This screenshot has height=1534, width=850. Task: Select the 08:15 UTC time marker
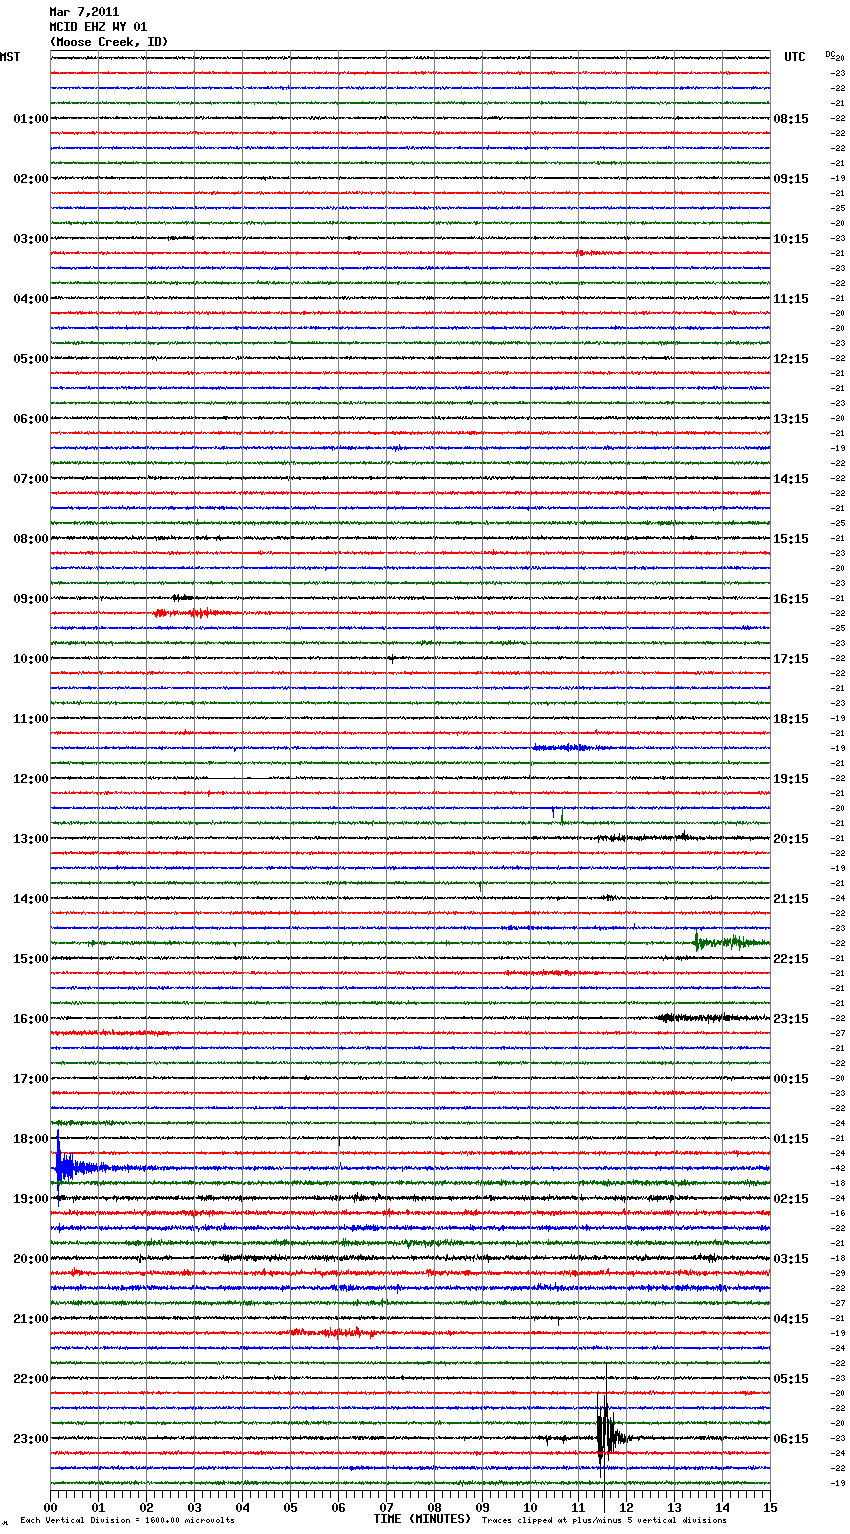click(790, 119)
